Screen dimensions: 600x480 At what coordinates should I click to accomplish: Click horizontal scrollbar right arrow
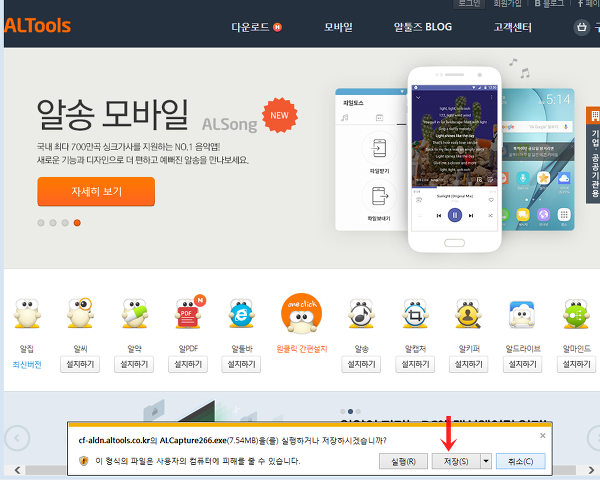(591, 470)
